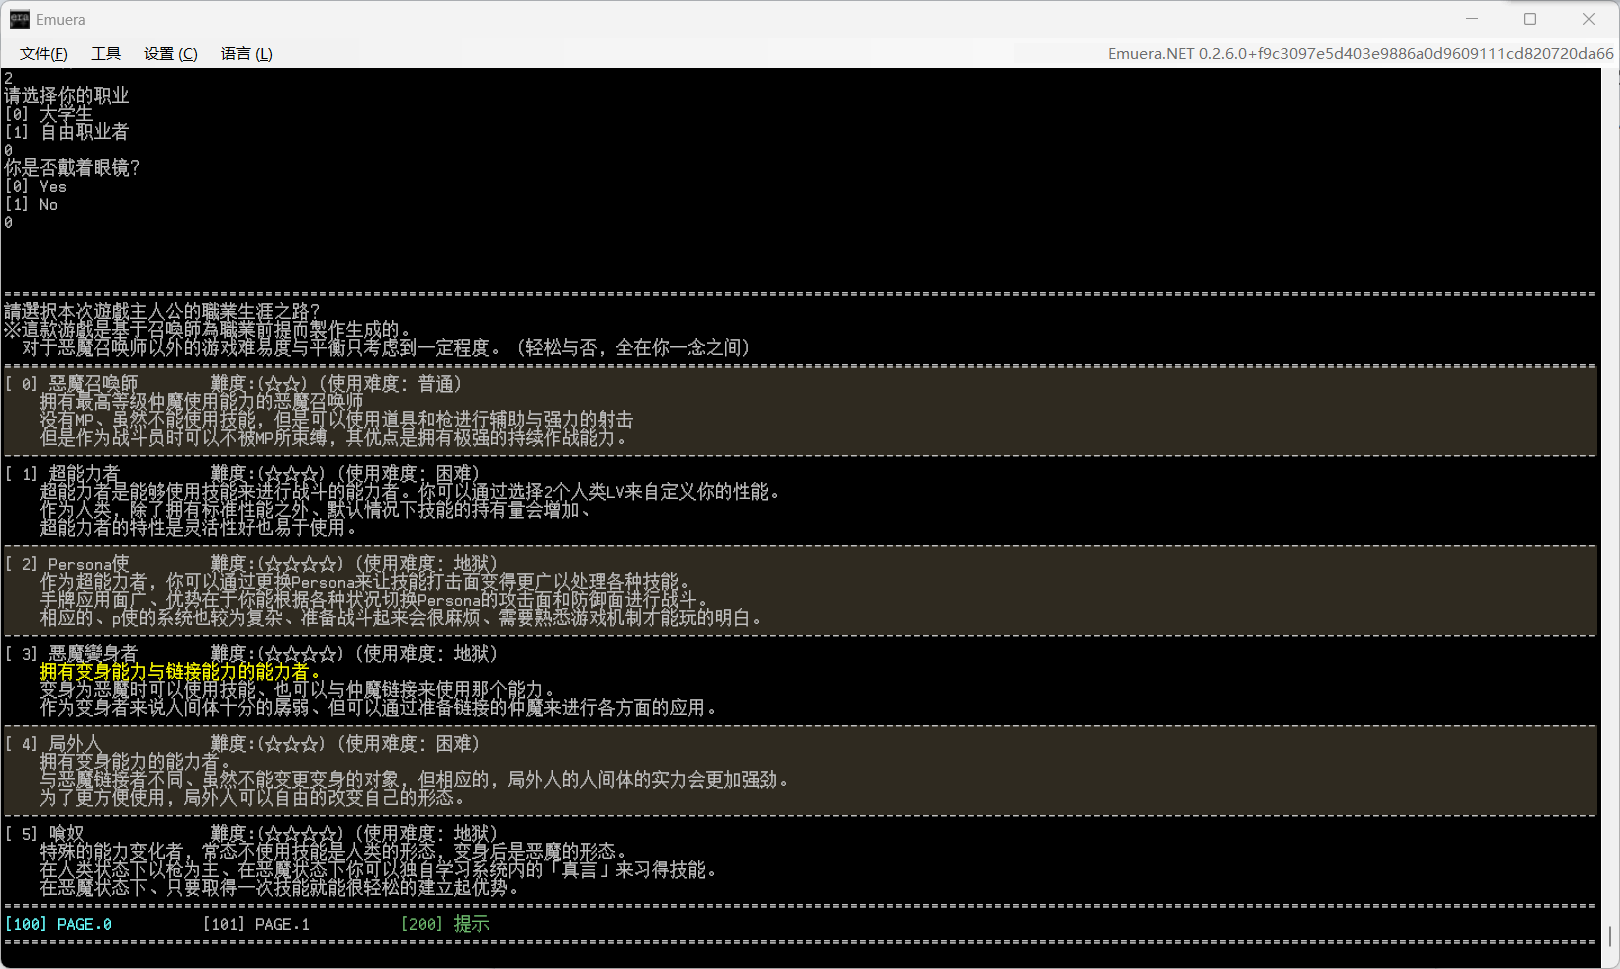Close the Emuera window

(x=1589, y=19)
